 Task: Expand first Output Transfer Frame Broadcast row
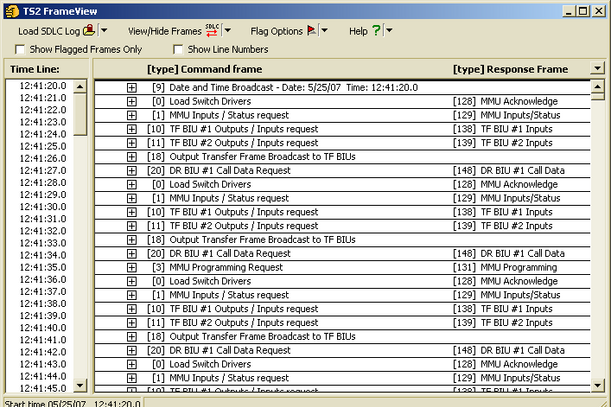click(x=132, y=157)
